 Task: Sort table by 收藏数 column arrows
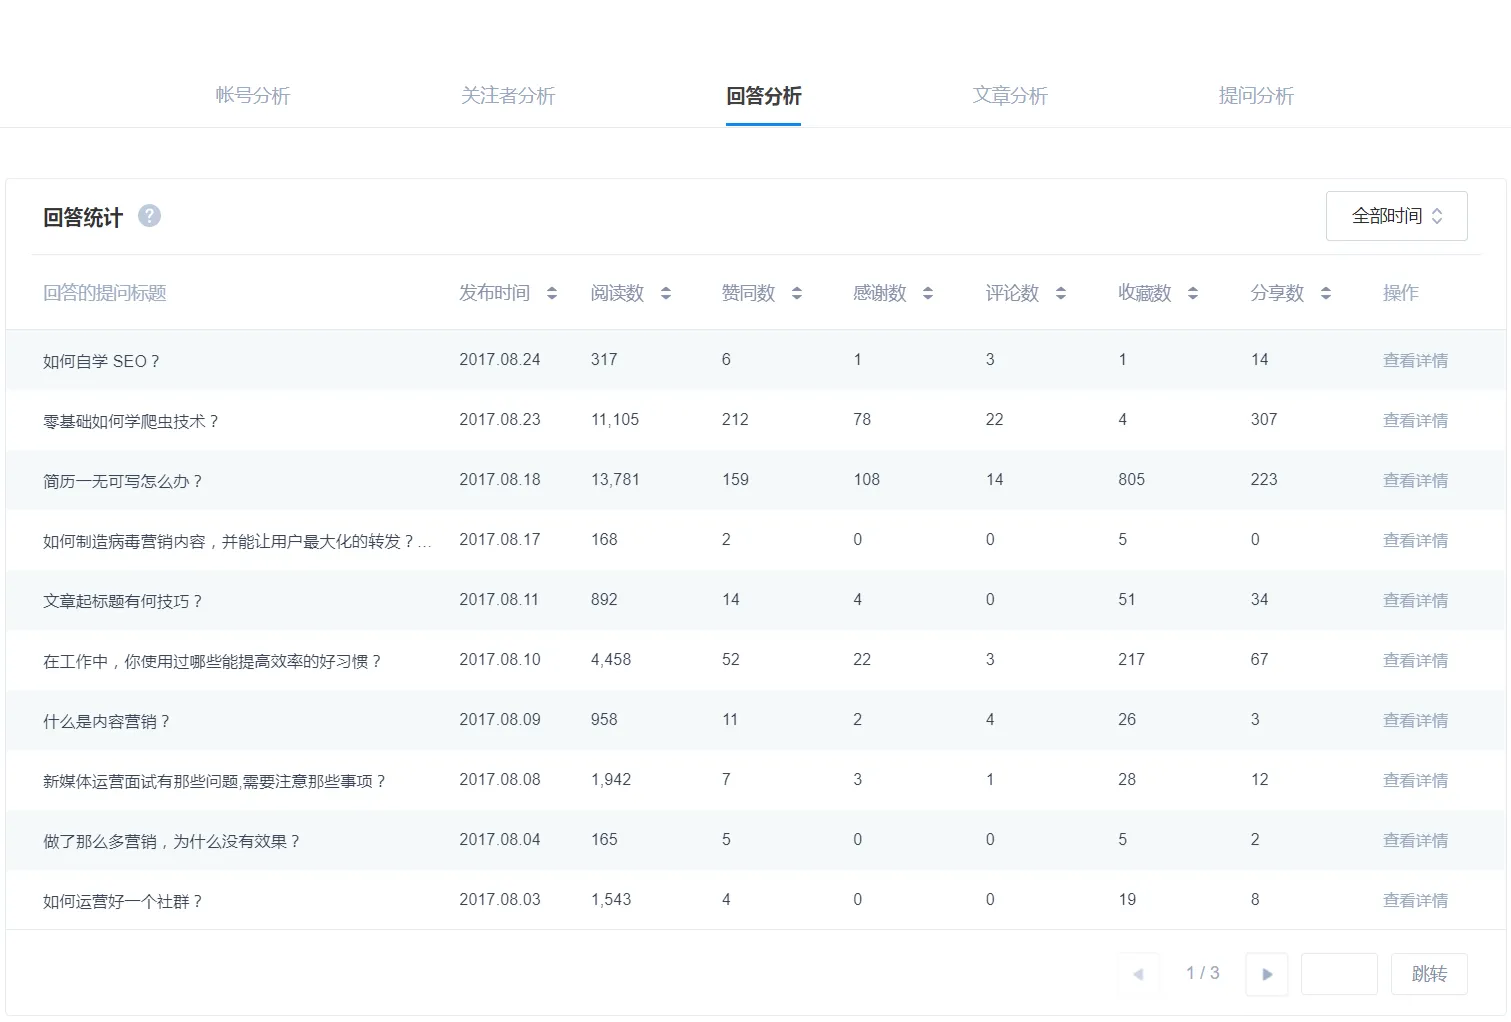coord(1192,293)
